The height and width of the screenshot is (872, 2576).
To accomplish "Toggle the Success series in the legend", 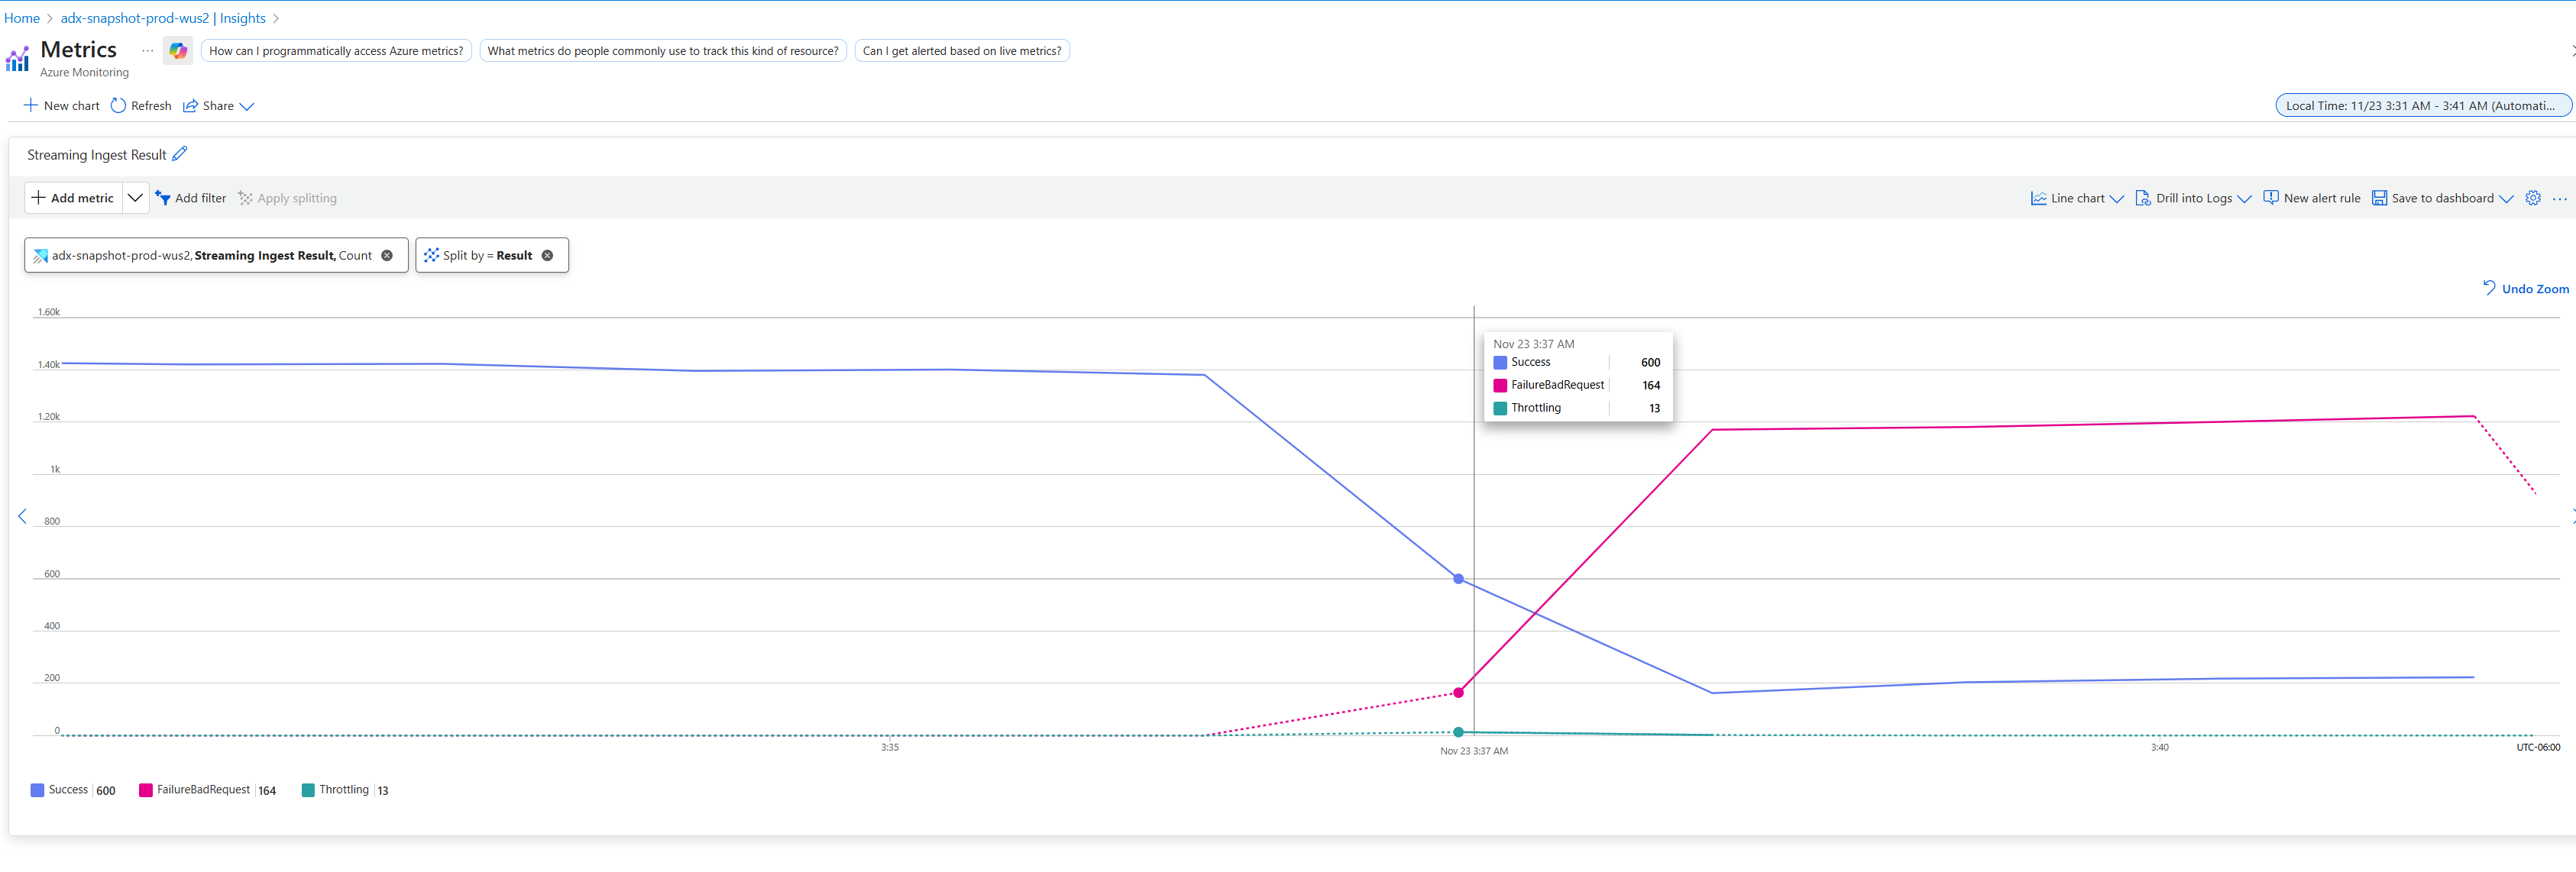I will pyautogui.click(x=67, y=790).
